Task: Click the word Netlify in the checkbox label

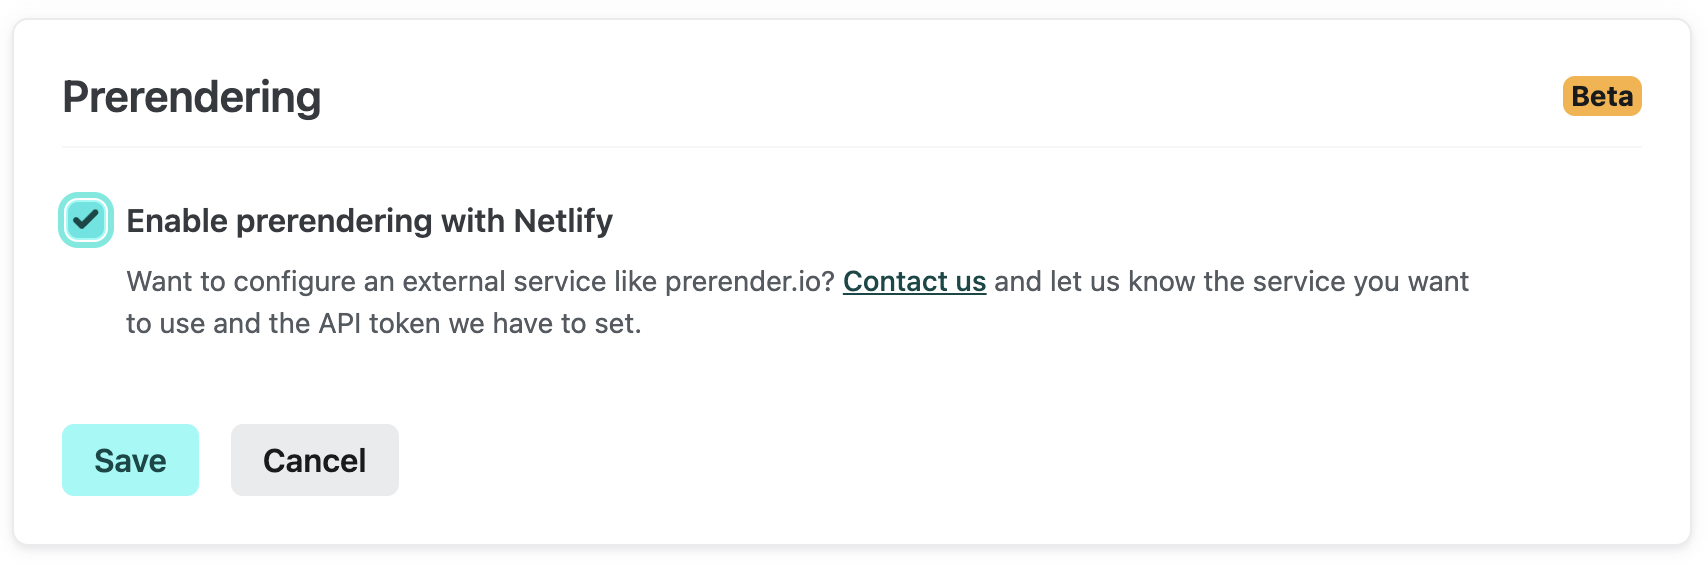Action: pos(563,221)
